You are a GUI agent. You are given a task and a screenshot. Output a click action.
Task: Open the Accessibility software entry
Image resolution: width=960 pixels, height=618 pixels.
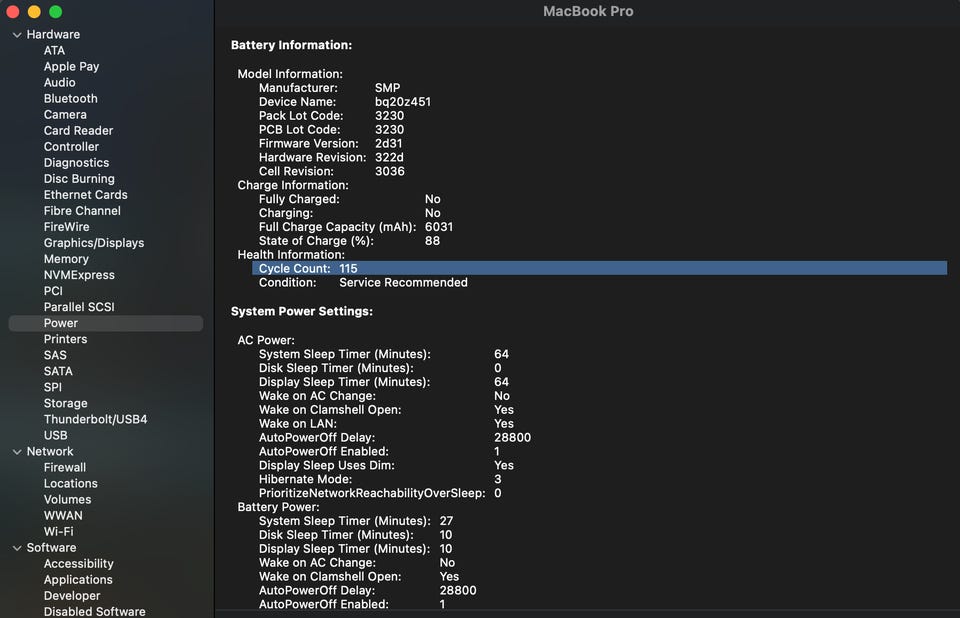tap(78, 564)
